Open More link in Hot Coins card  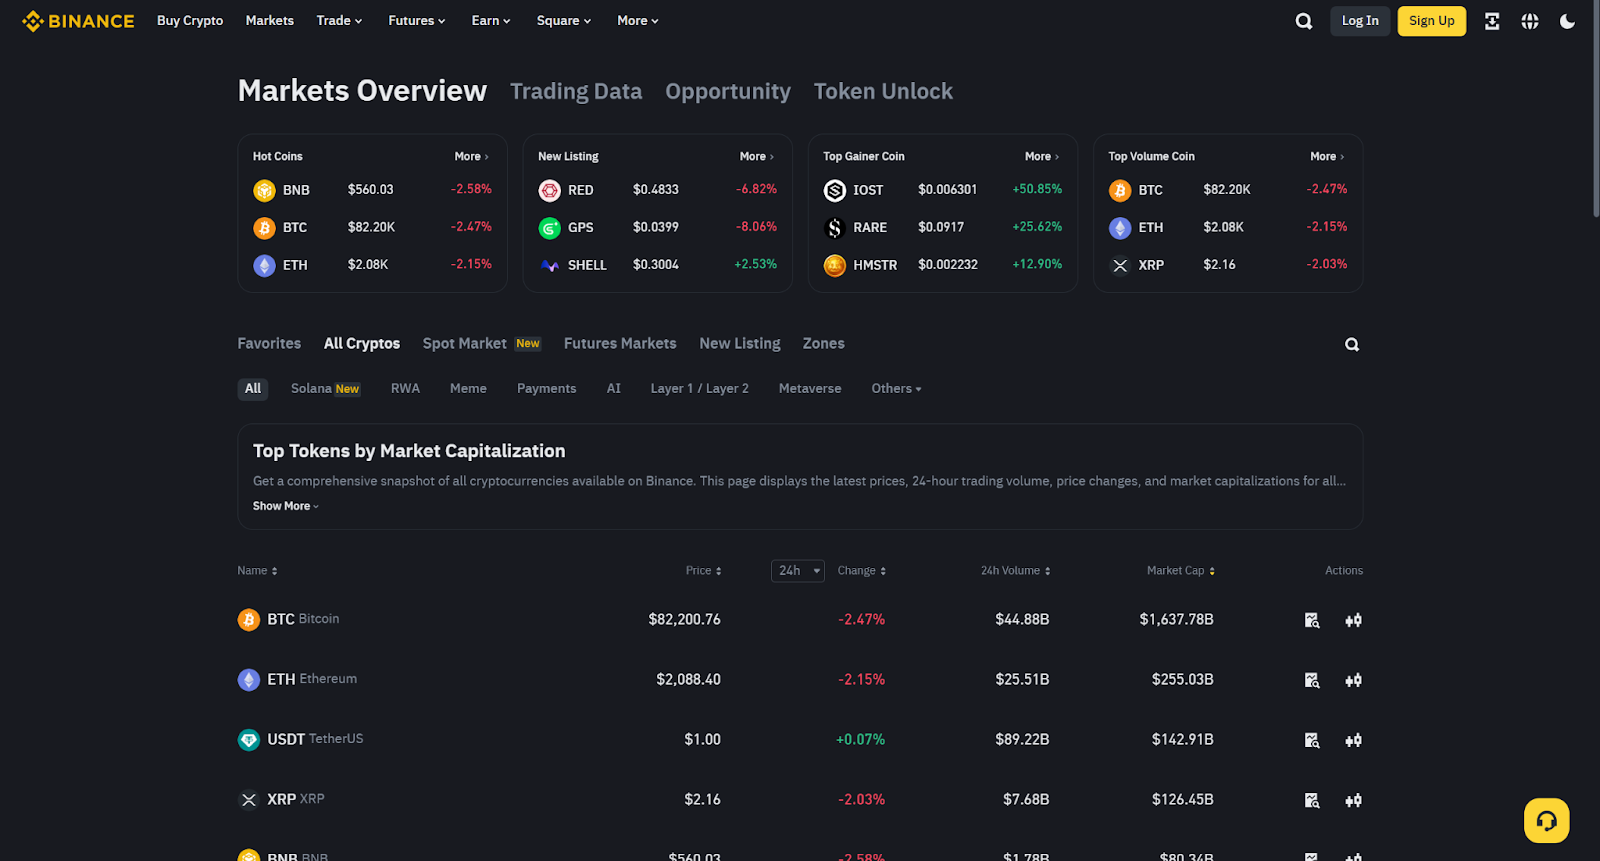(x=471, y=156)
